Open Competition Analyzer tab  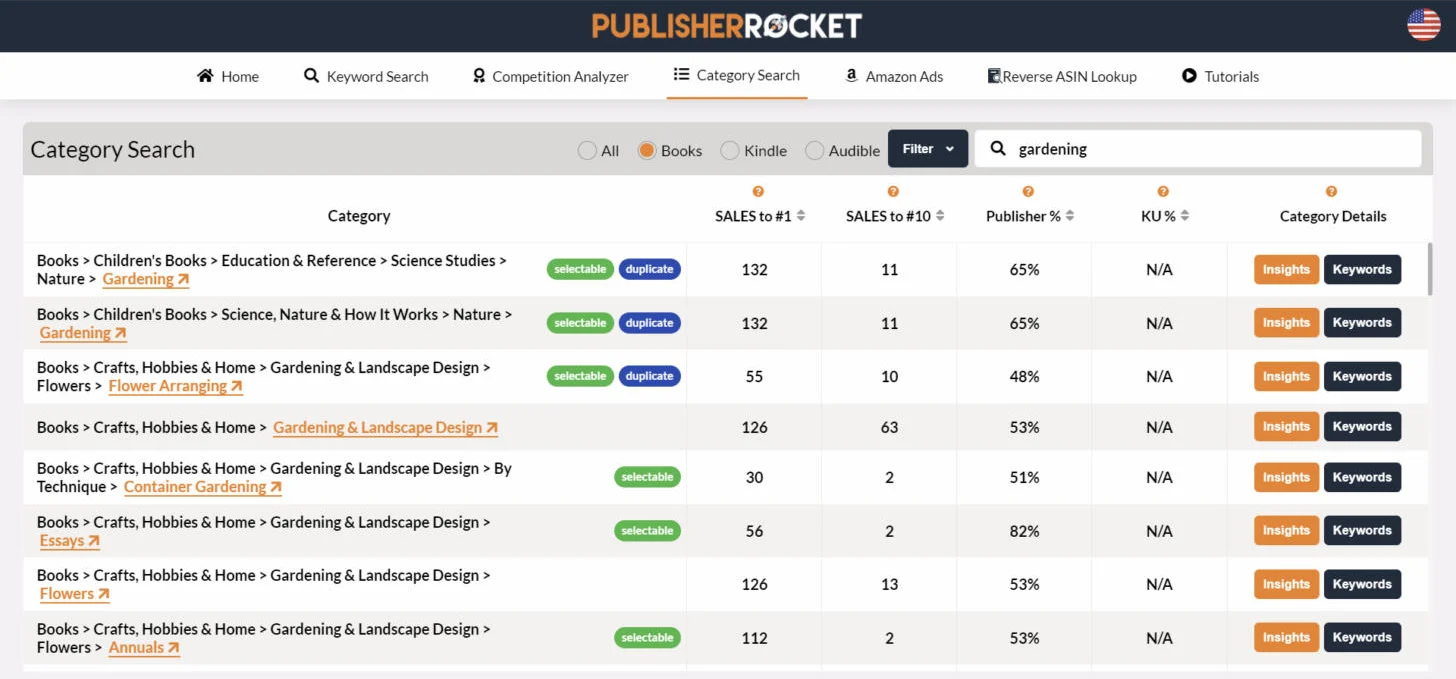tap(550, 76)
